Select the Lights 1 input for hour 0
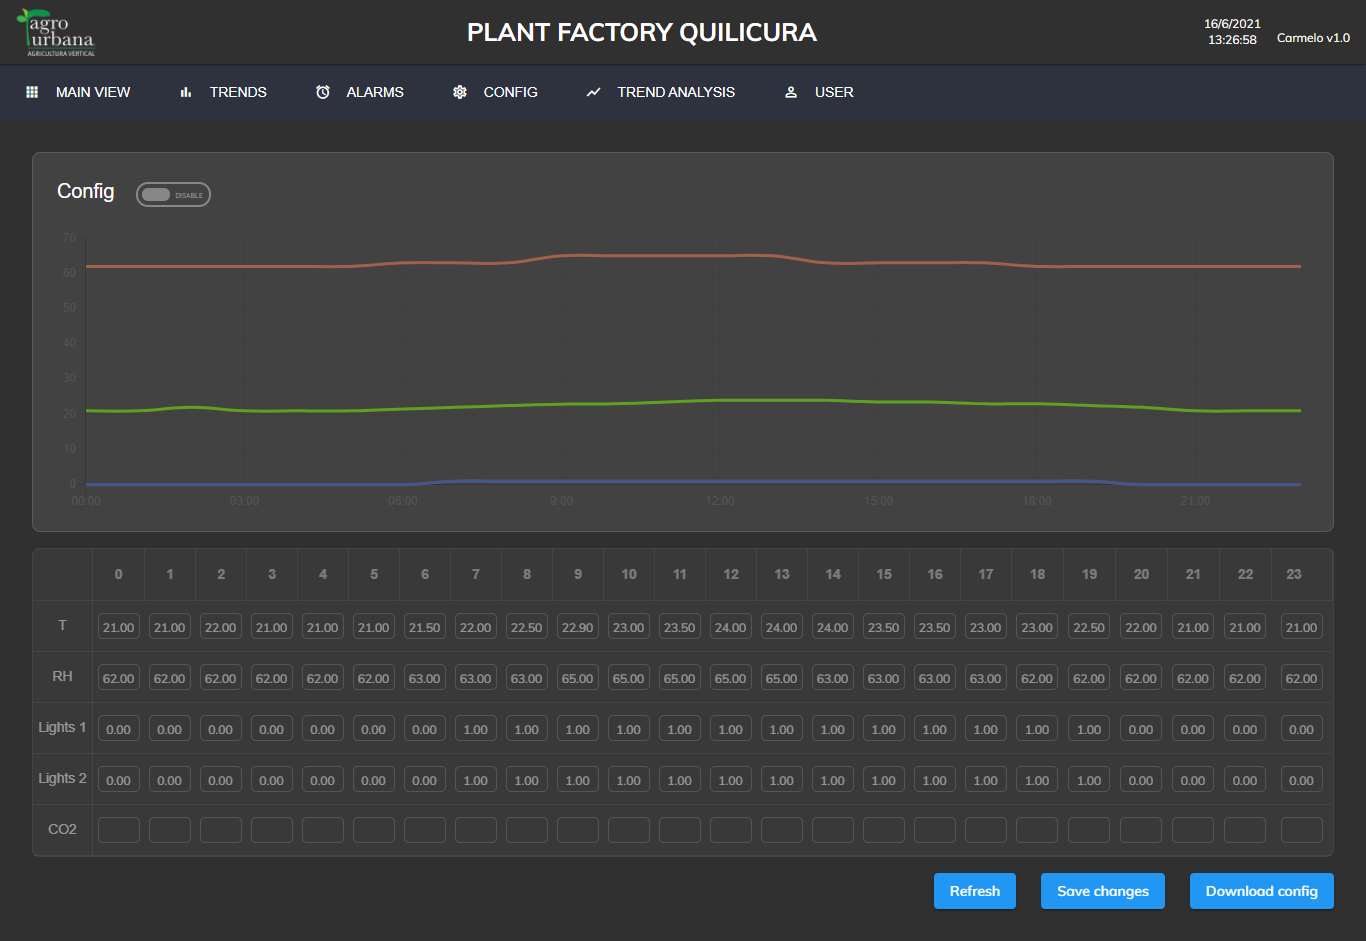1366x941 pixels. tap(119, 729)
